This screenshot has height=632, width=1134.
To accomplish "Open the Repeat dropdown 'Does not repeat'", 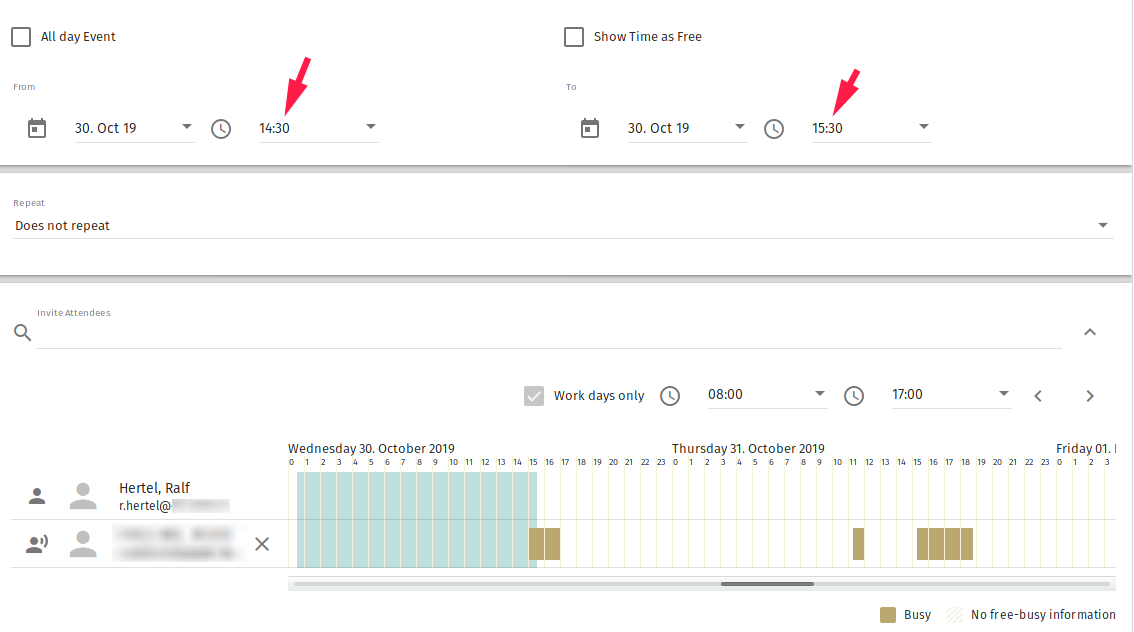I will (x=562, y=226).
